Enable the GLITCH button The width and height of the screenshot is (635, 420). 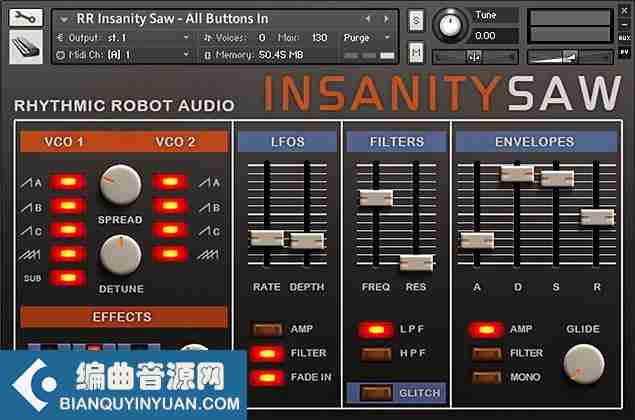pyautogui.click(x=376, y=392)
